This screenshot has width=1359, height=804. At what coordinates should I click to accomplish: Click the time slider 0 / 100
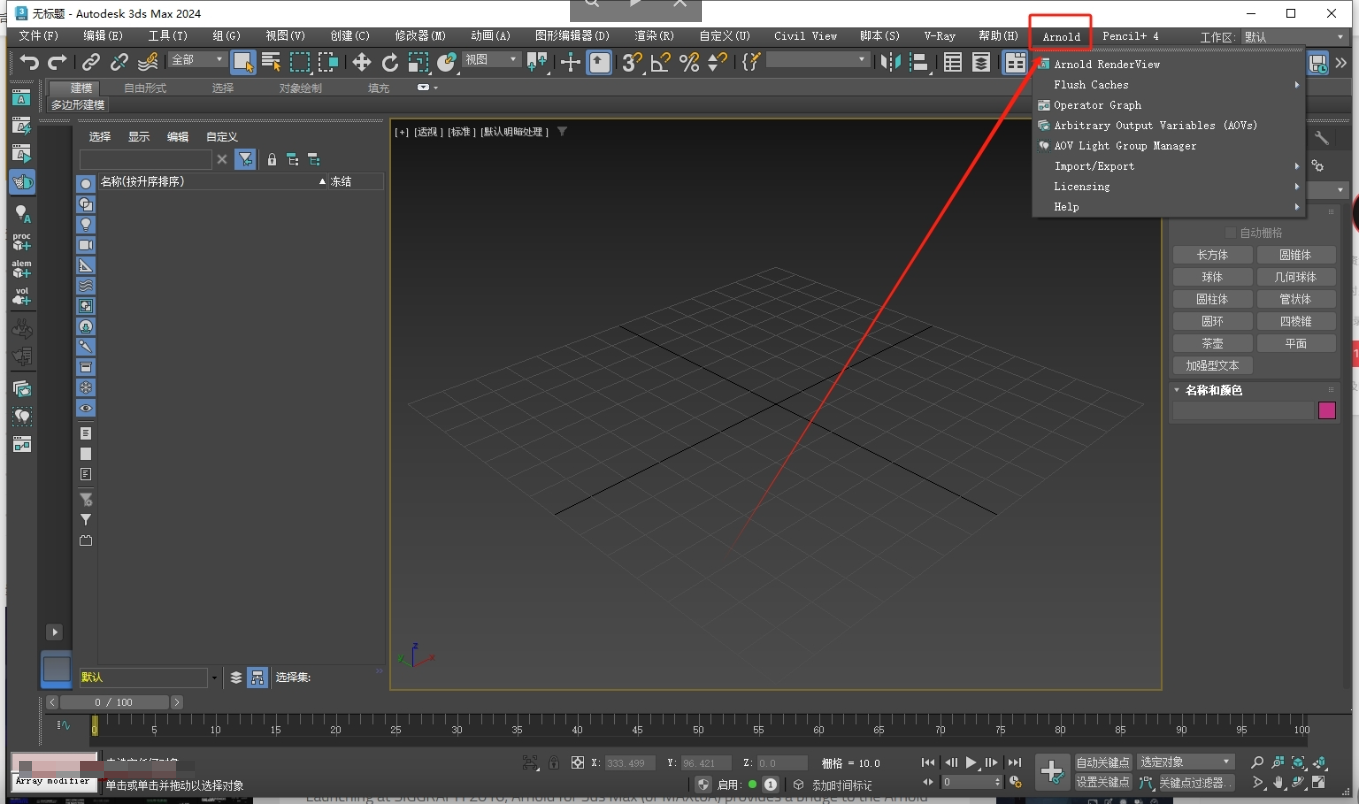pos(114,703)
